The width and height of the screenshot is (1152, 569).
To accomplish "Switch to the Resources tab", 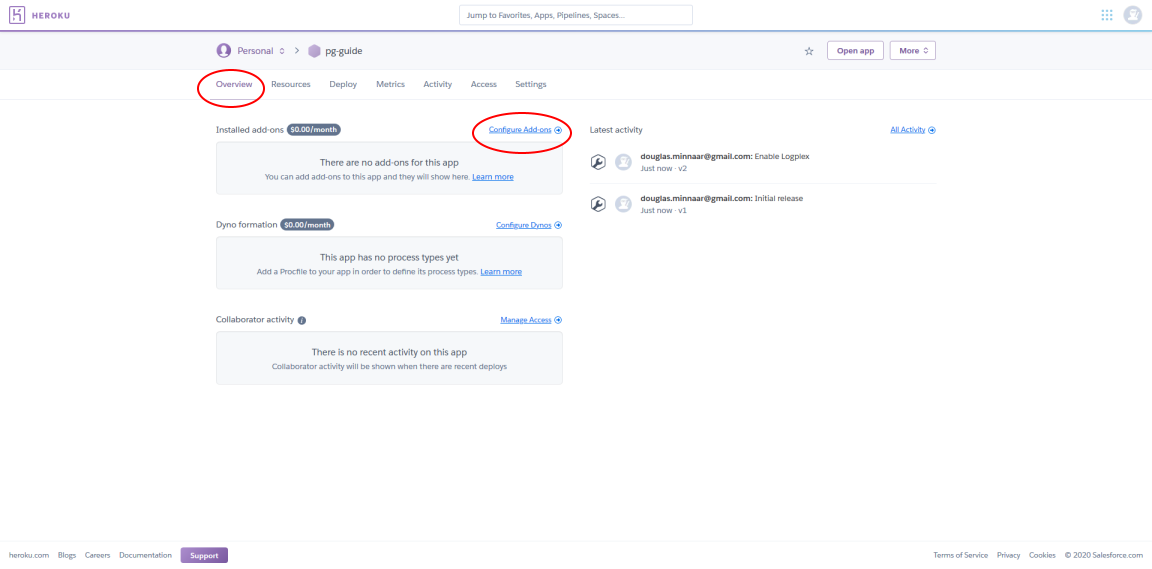I will [x=290, y=85].
